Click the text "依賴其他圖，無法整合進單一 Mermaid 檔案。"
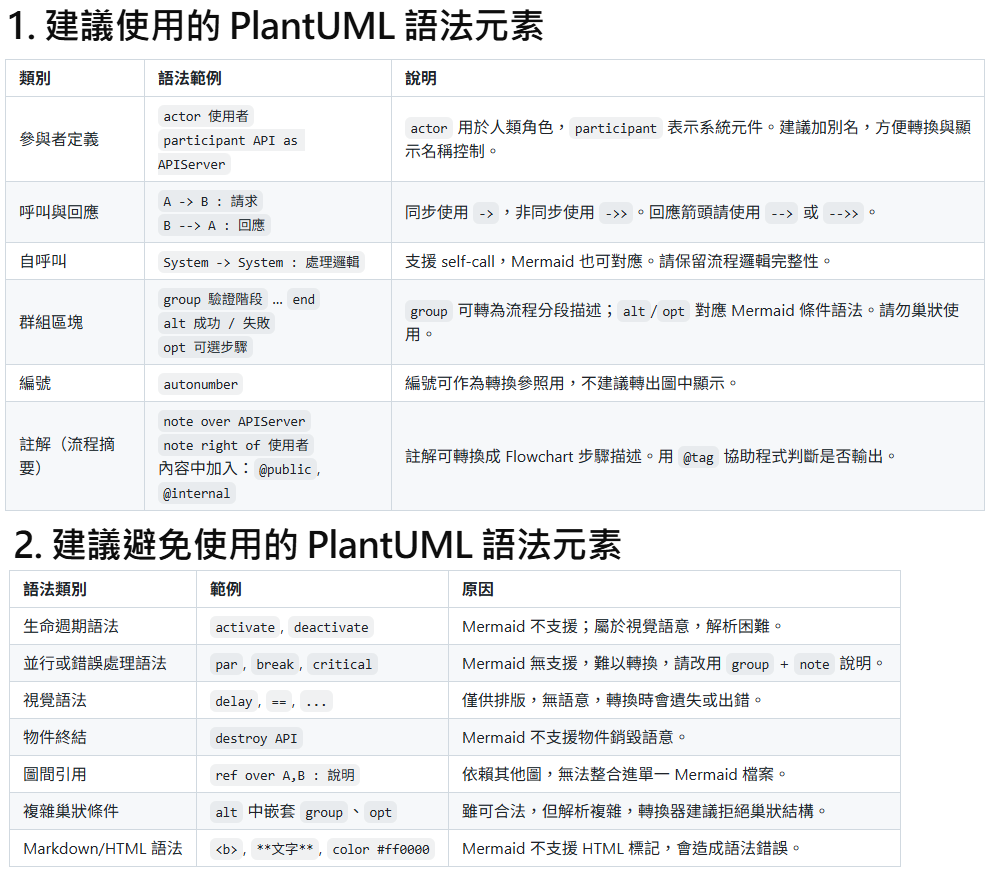 [624, 774]
